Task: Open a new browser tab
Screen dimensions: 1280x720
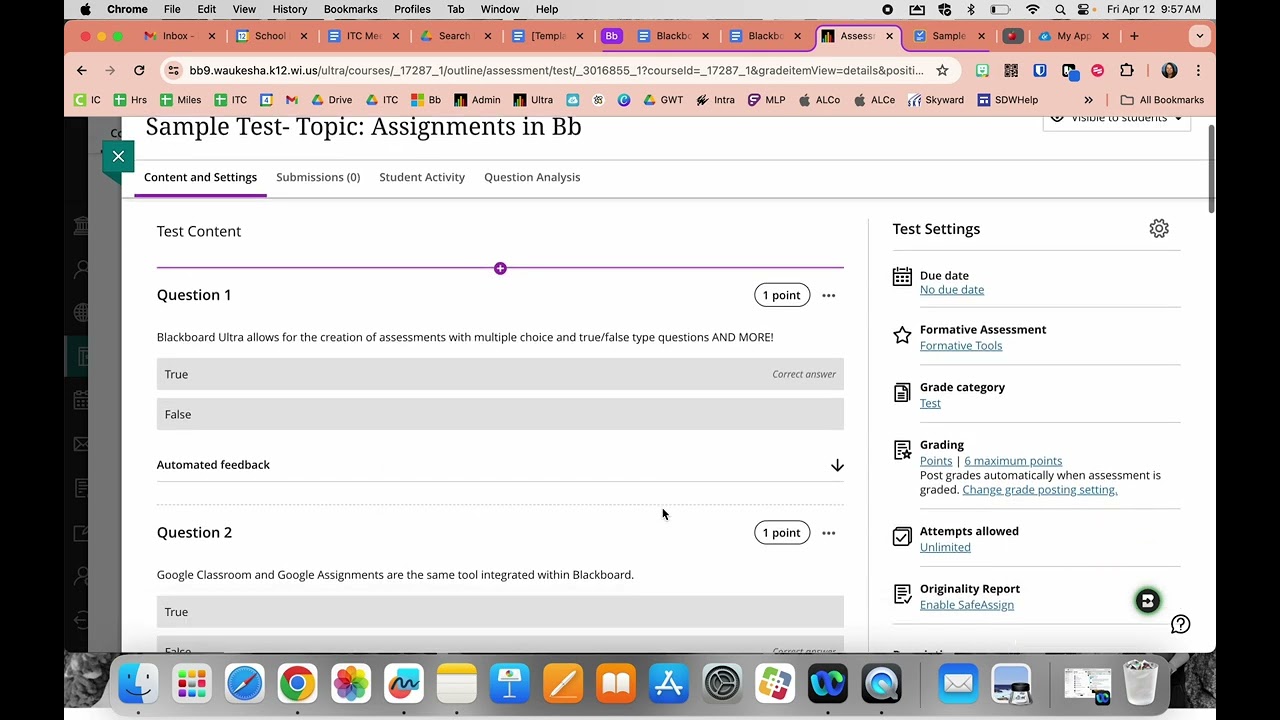Action: tap(1134, 36)
